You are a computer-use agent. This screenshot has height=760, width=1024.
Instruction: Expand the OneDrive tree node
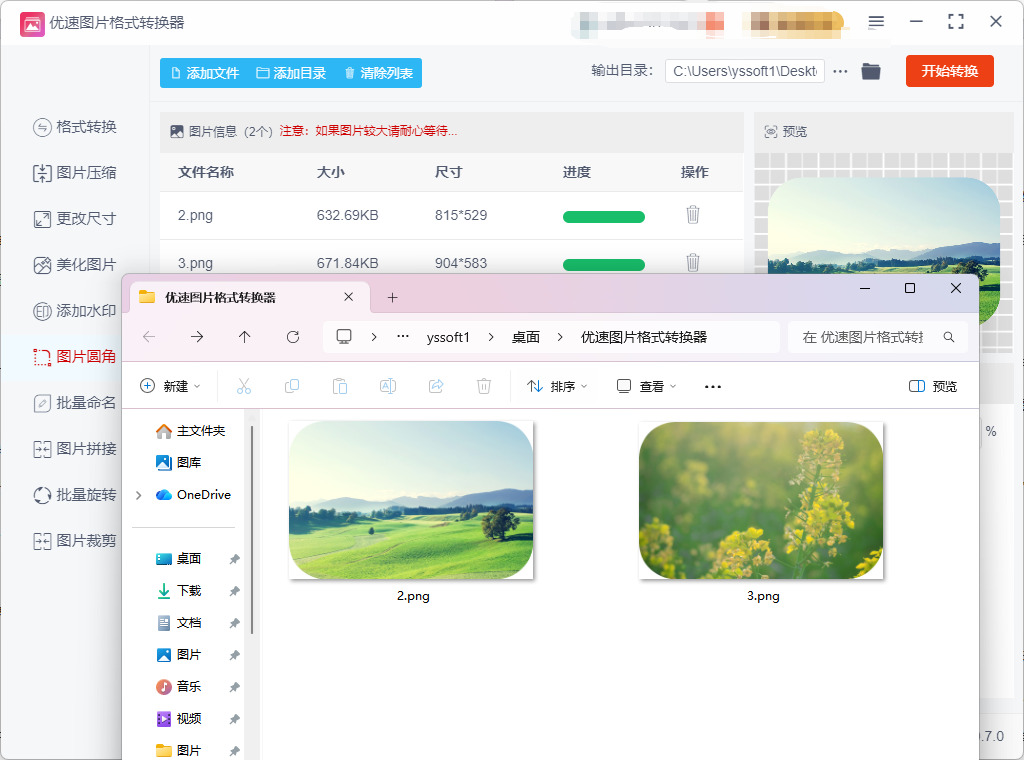(x=138, y=495)
